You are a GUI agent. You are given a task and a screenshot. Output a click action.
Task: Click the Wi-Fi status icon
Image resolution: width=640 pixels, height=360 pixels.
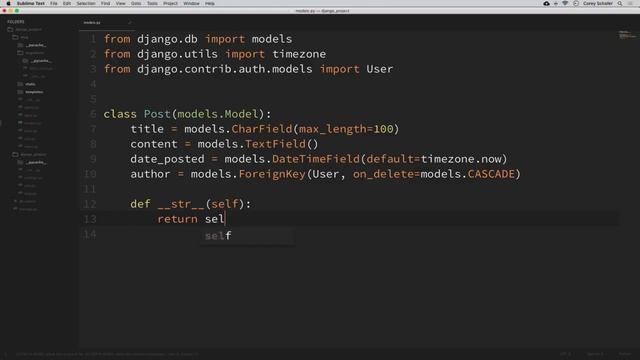pos(565,3)
